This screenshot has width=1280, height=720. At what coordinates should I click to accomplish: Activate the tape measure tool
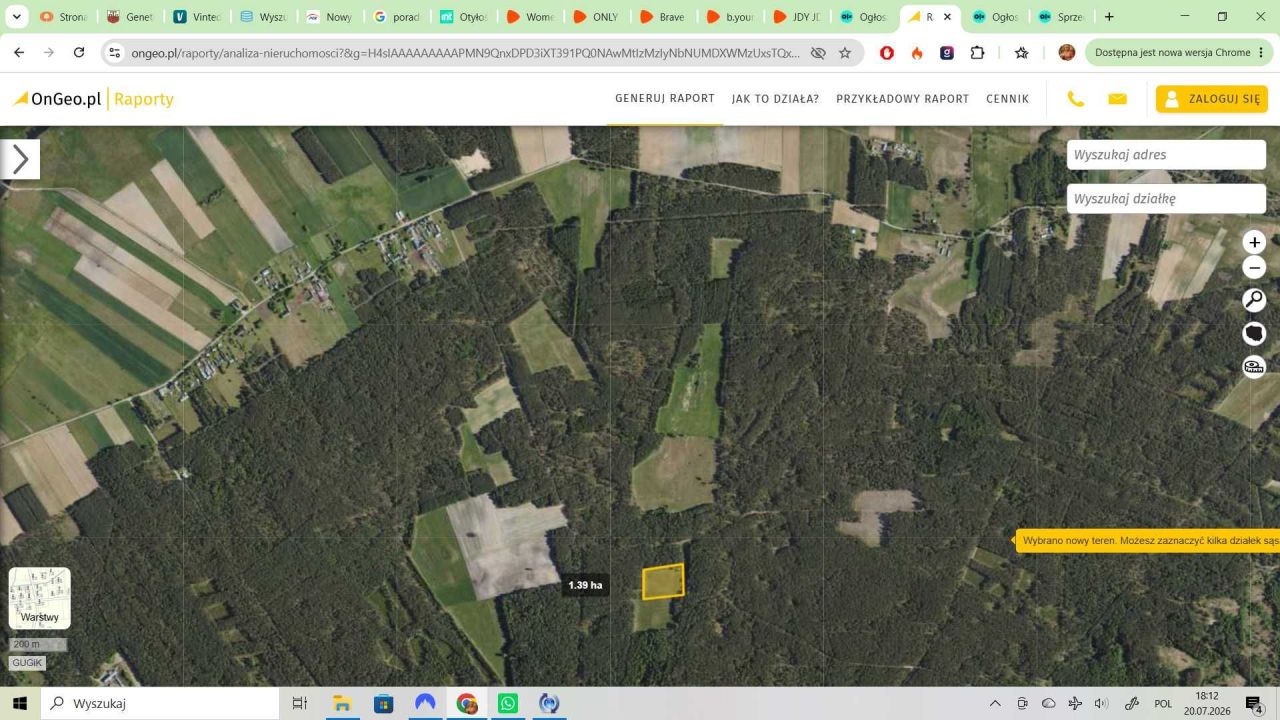click(x=1254, y=366)
